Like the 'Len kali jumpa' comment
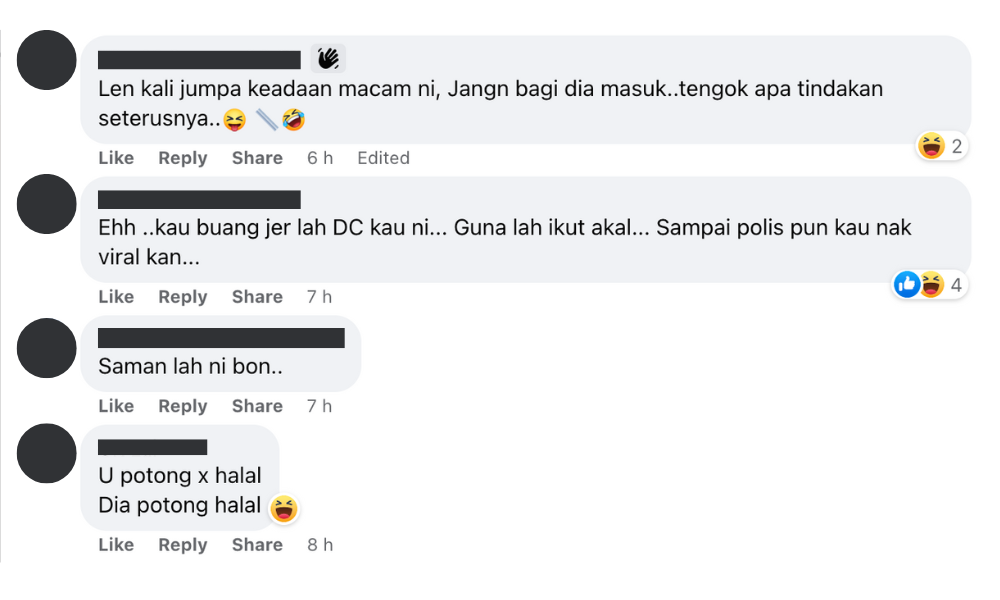The width and height of the screenshot is (1000, 600). (116, 158)
